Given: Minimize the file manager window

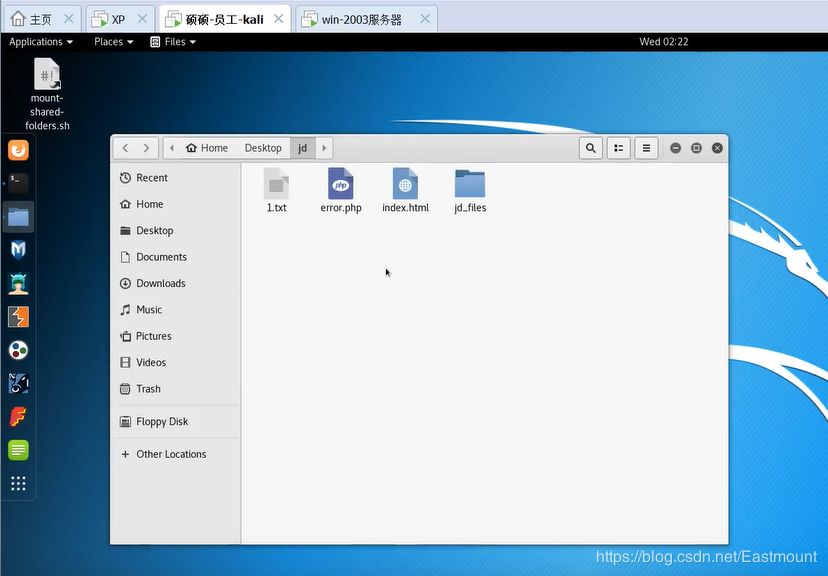Looking at the screenshot, I should coord(675,148).
